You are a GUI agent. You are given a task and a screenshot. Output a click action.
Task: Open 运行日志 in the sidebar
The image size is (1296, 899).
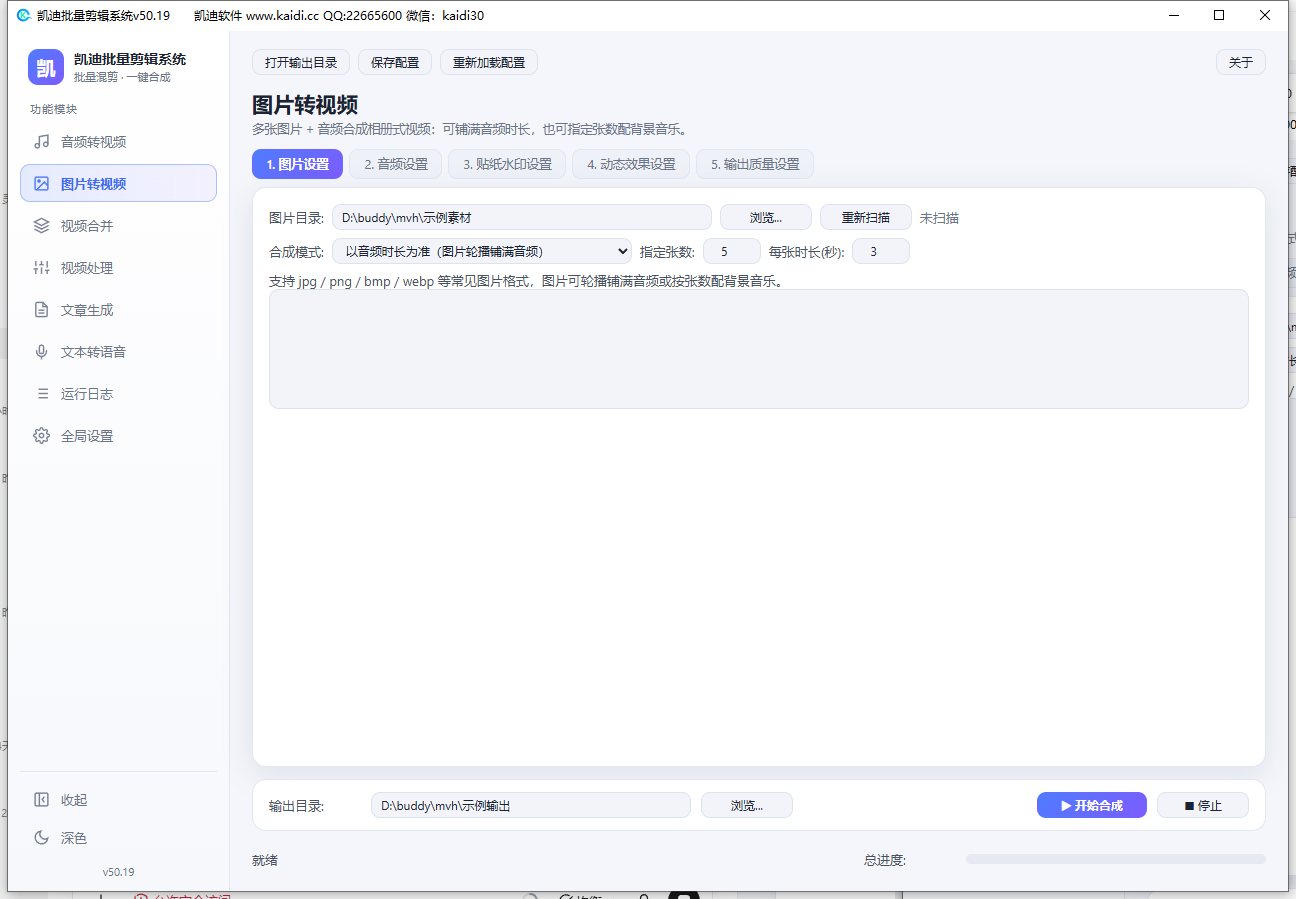(118, 394)
